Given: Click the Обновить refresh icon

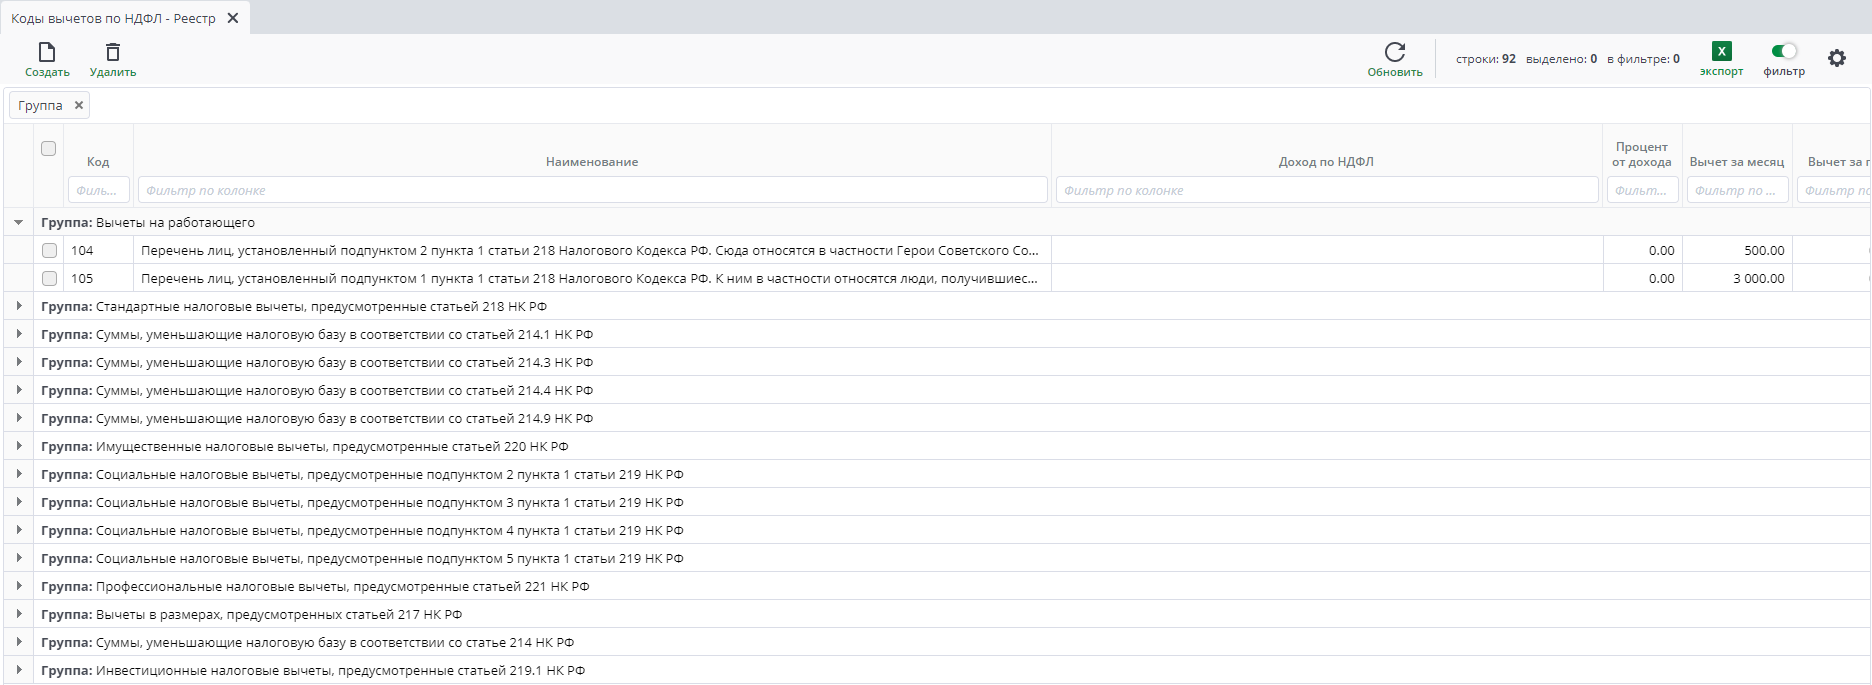Looking at the screenshot, I should coord(1394,52).
